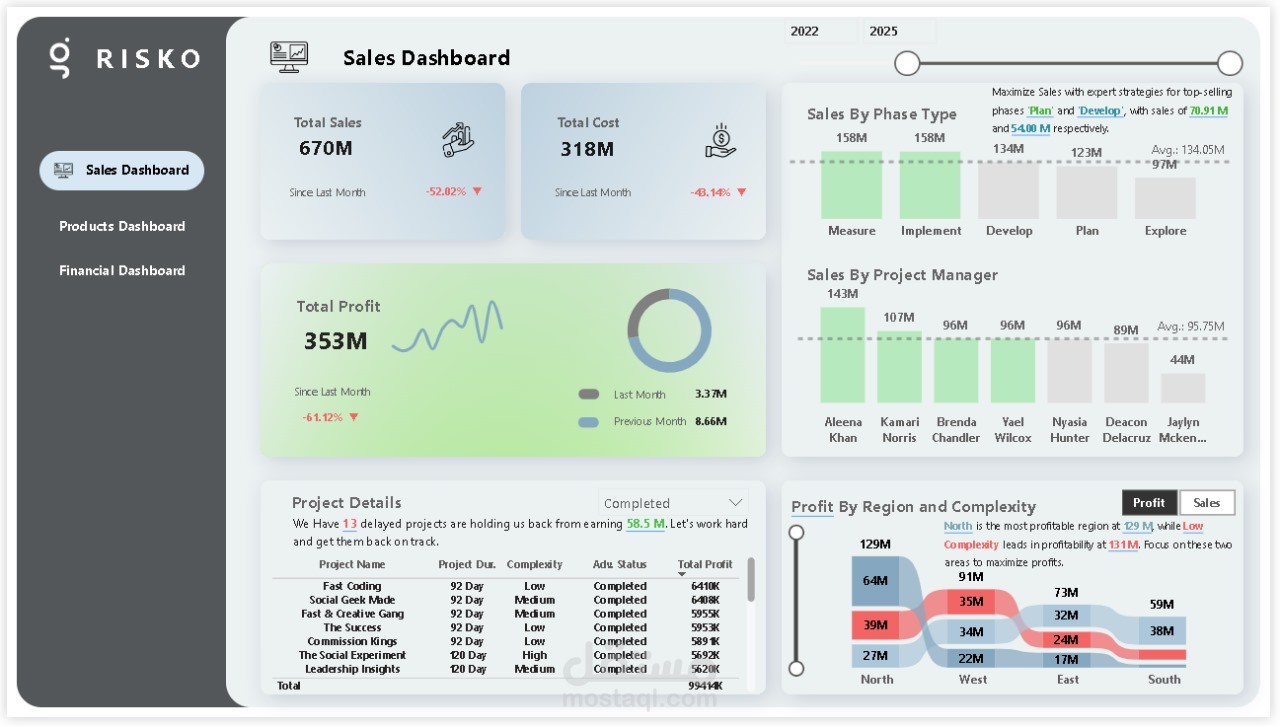Click the 2025 end year field
This screenshot has width=1280, height=727.
point(899,31)
